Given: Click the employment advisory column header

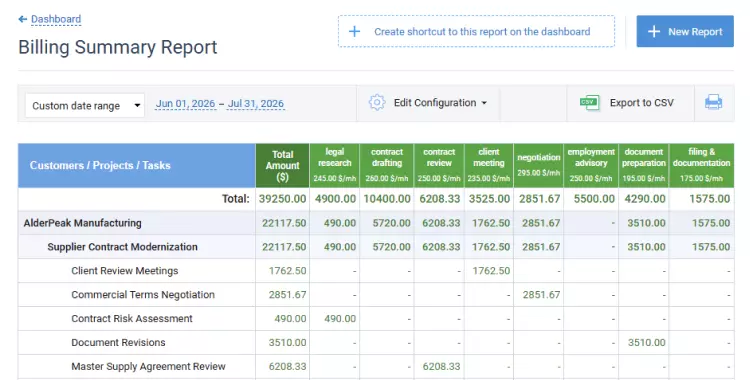Looking at the screenshot, I should [591, 165].
